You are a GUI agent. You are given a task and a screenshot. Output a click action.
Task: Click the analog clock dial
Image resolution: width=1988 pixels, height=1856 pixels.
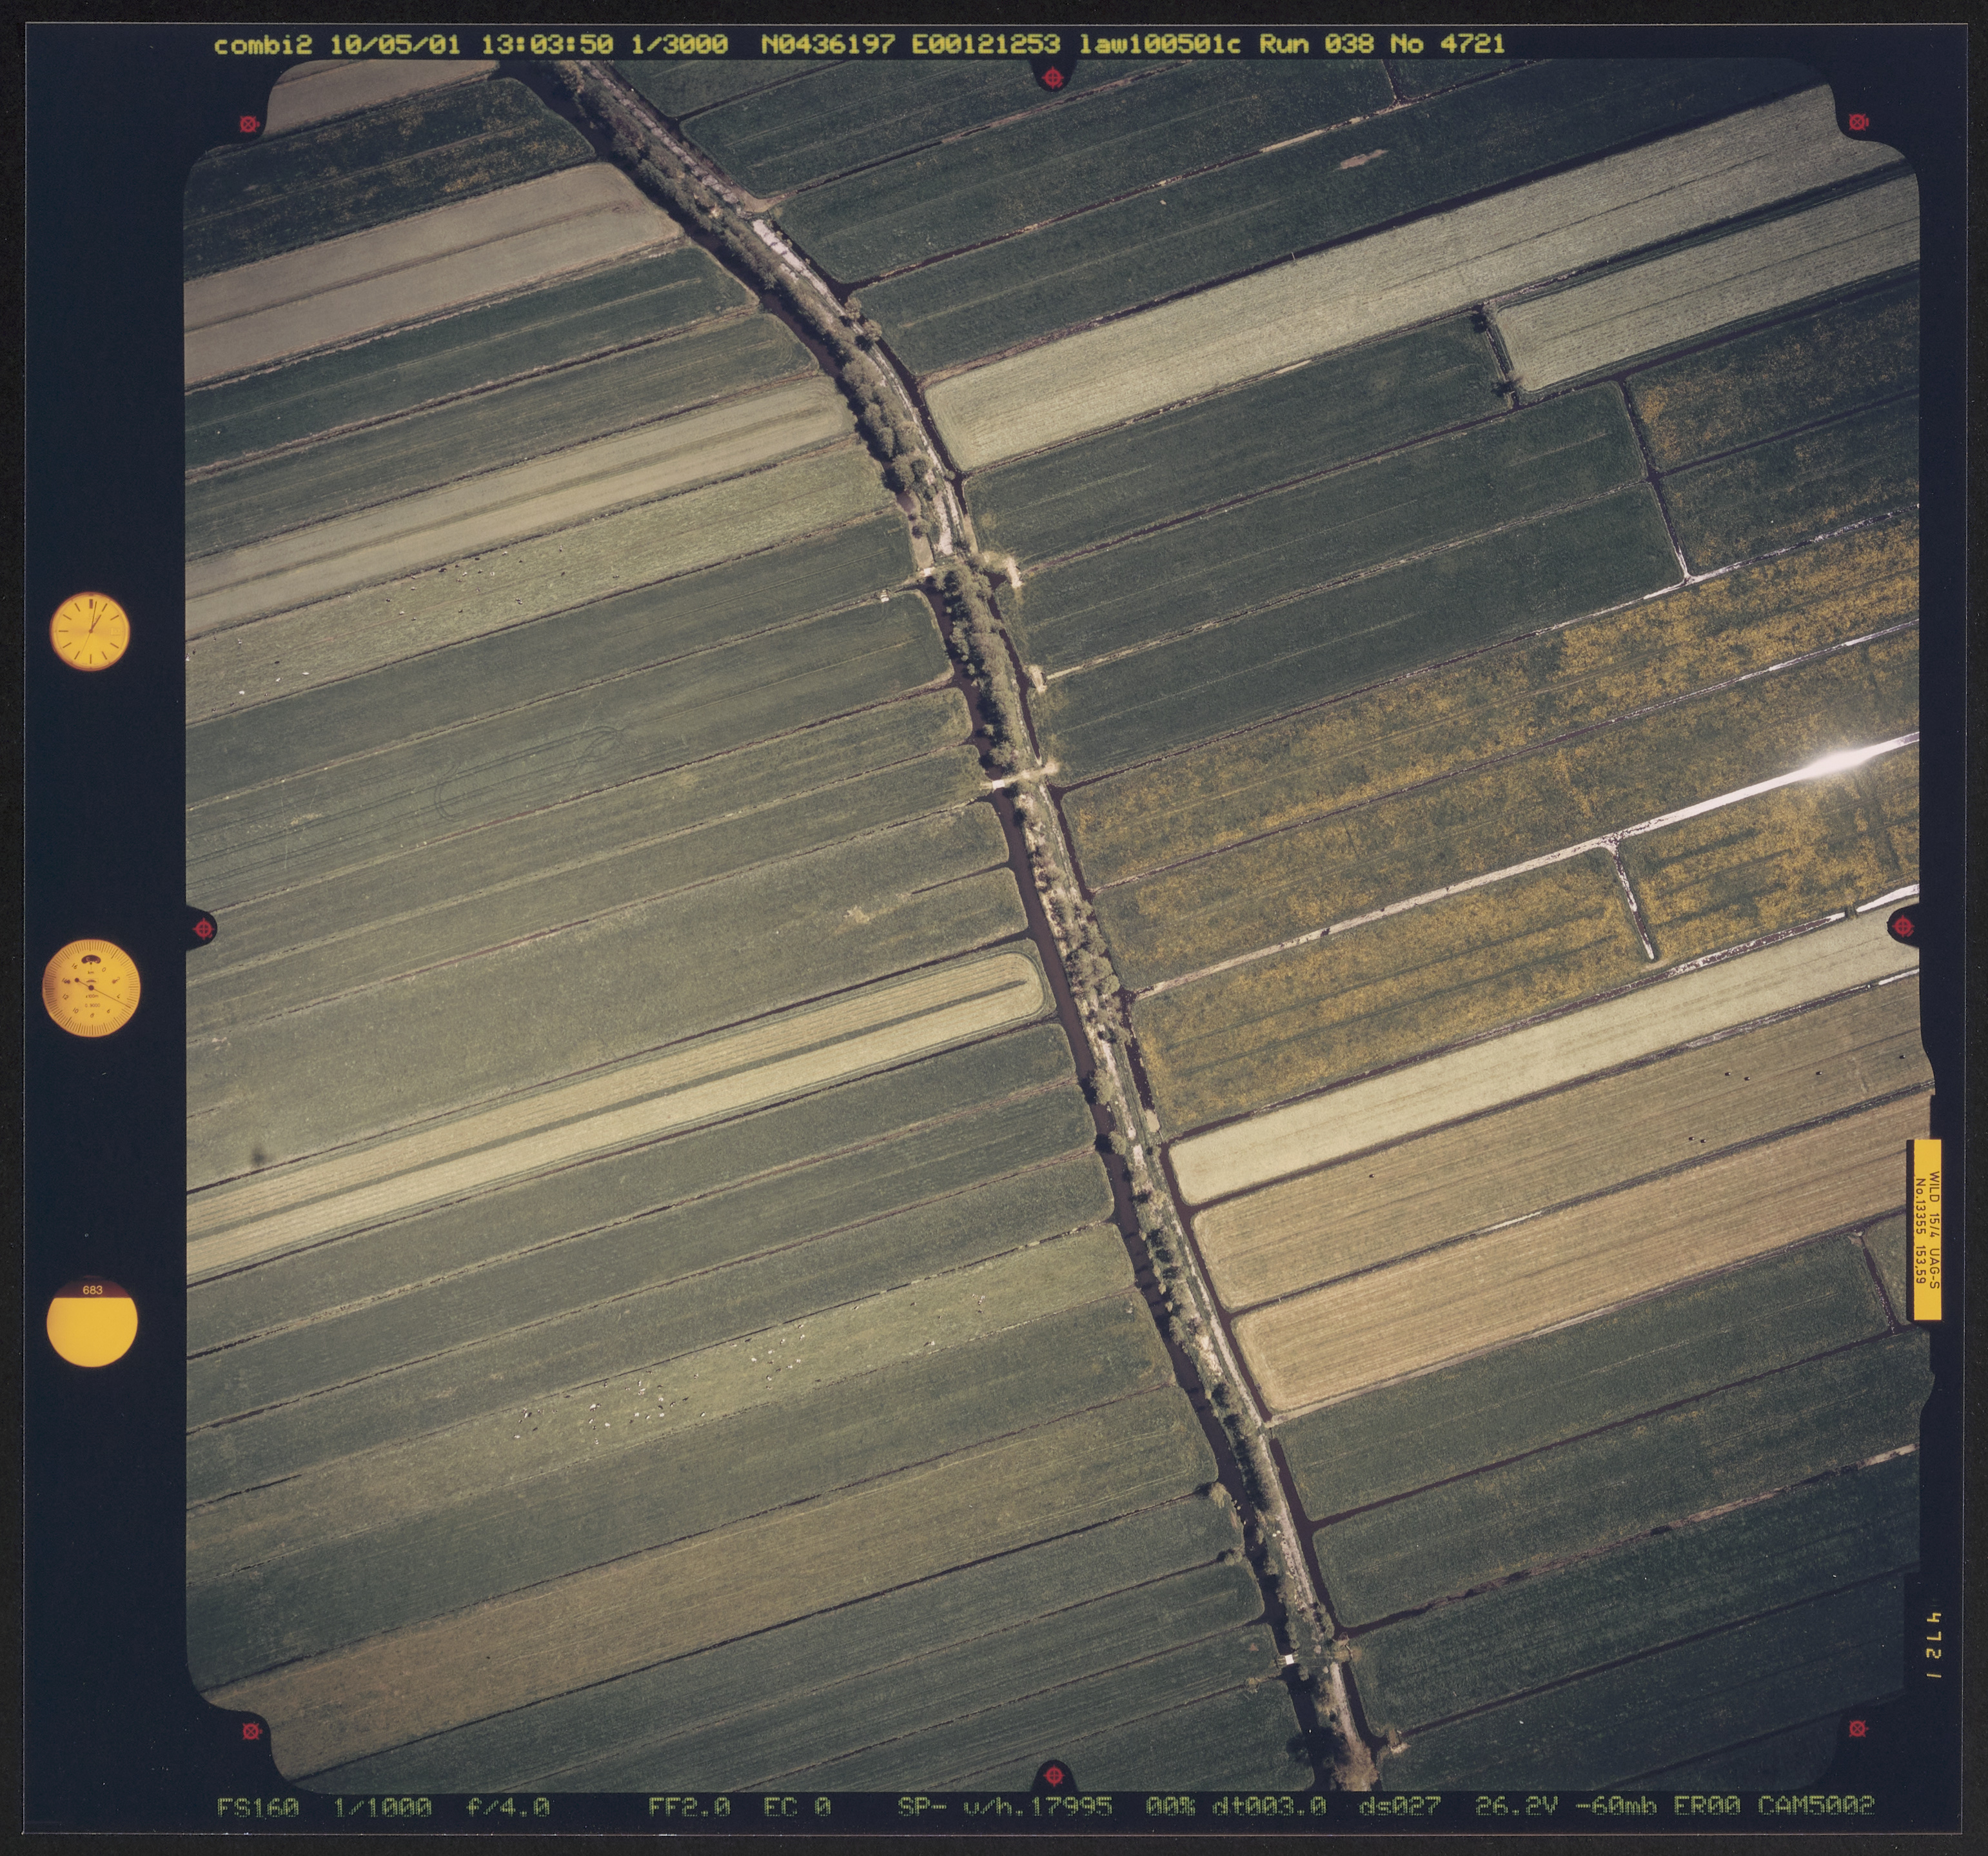90,631
